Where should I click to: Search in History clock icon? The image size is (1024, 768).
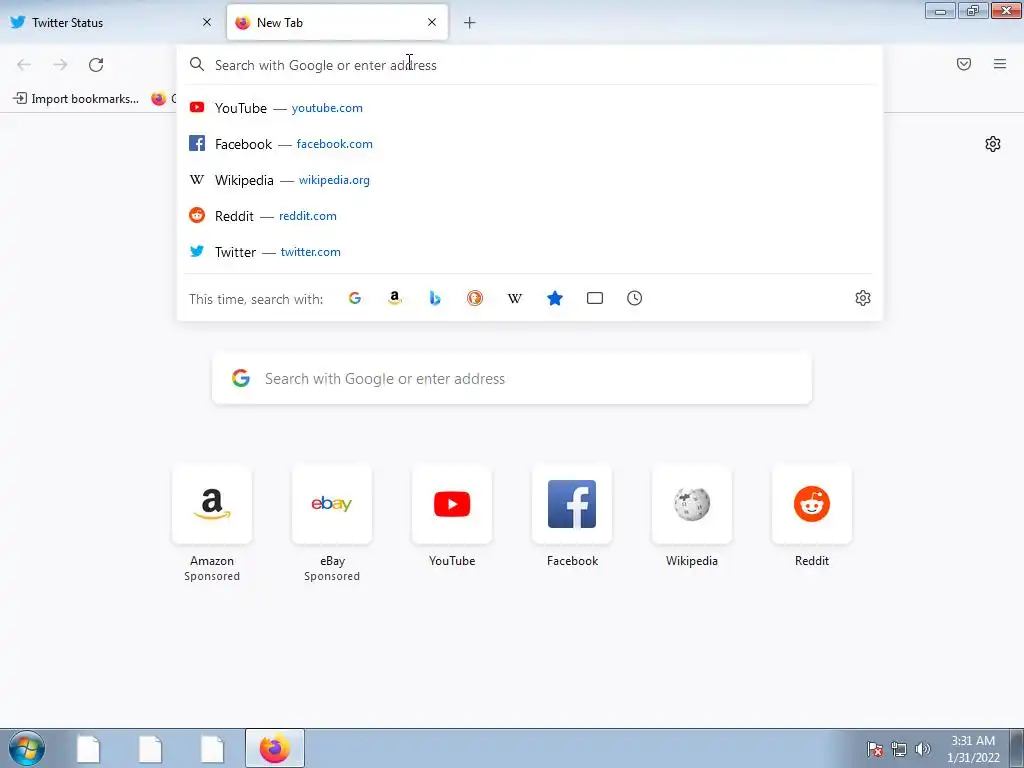point(635,298)
